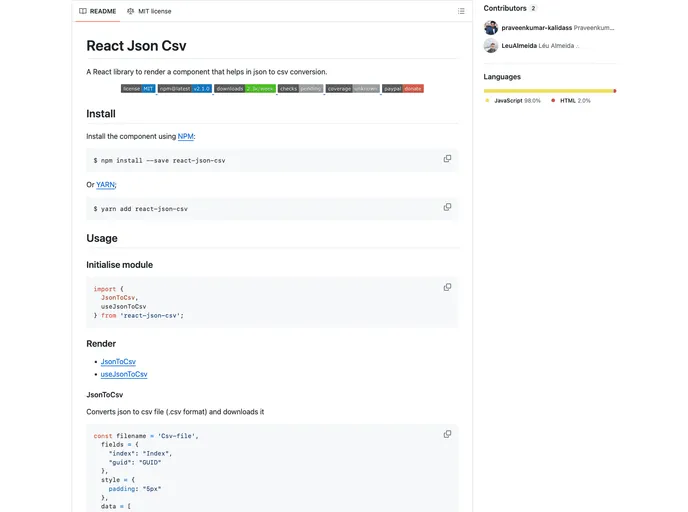Click the README book icon

click(x=82, y=11)
